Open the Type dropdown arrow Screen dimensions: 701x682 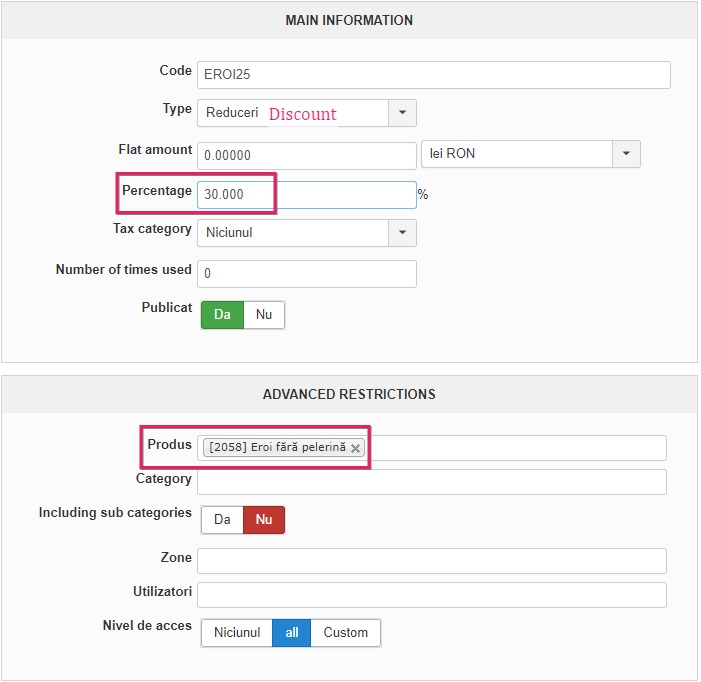(402, 113)
